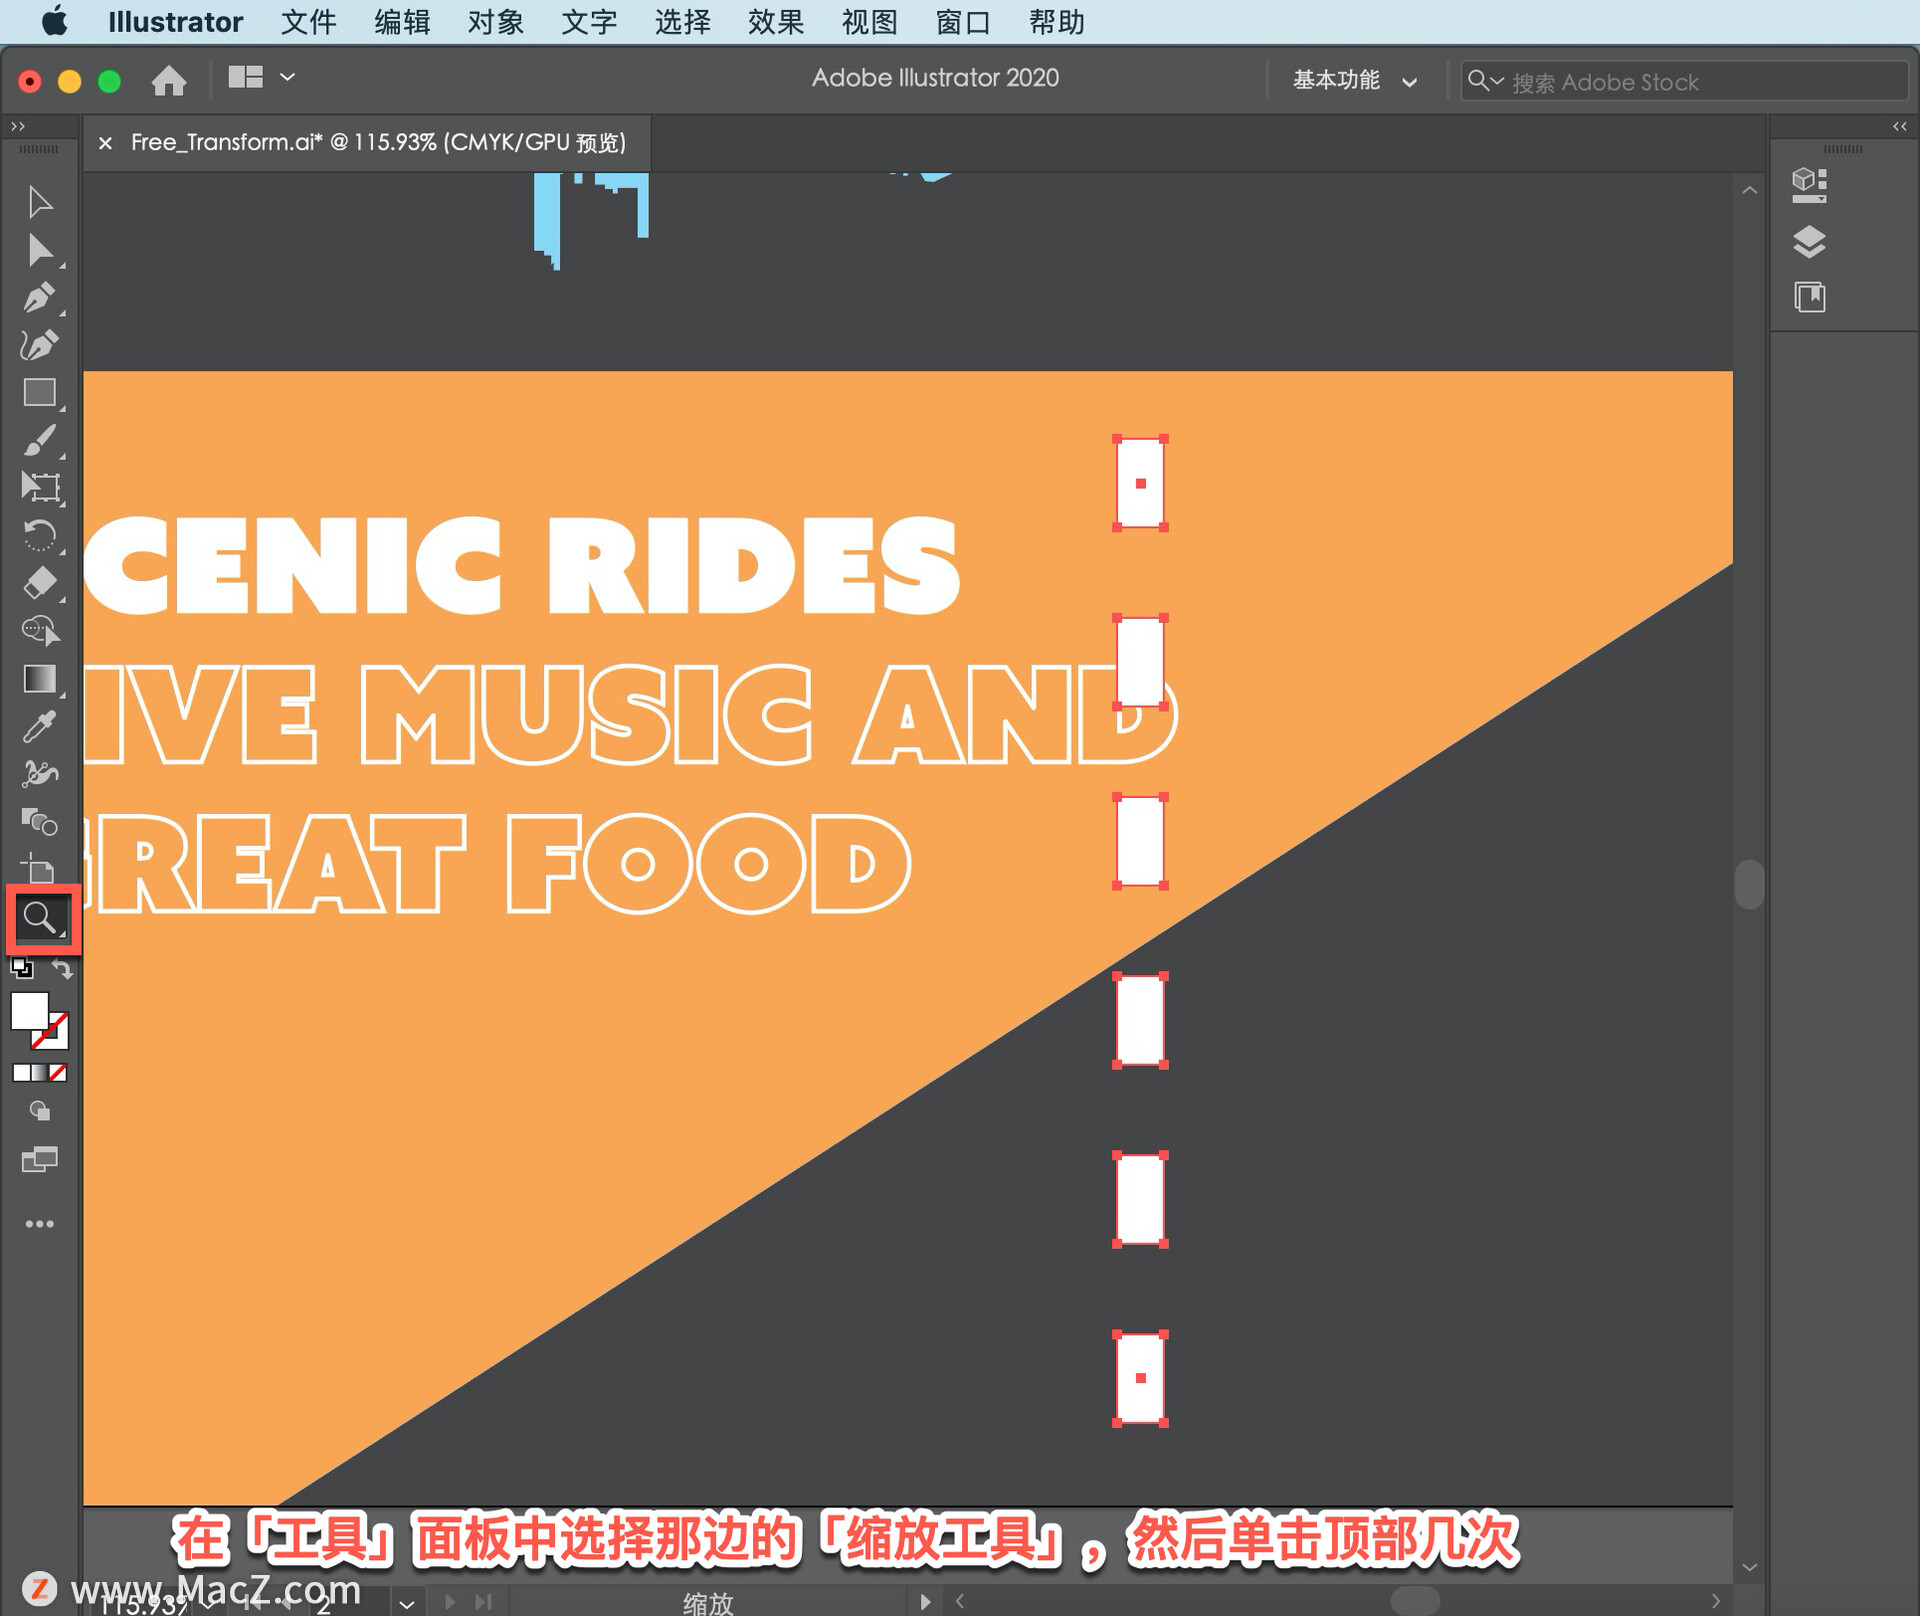Click the vertical scrollbar thumb
Screen dimensions: 1920x1616
click(1749, 884)
